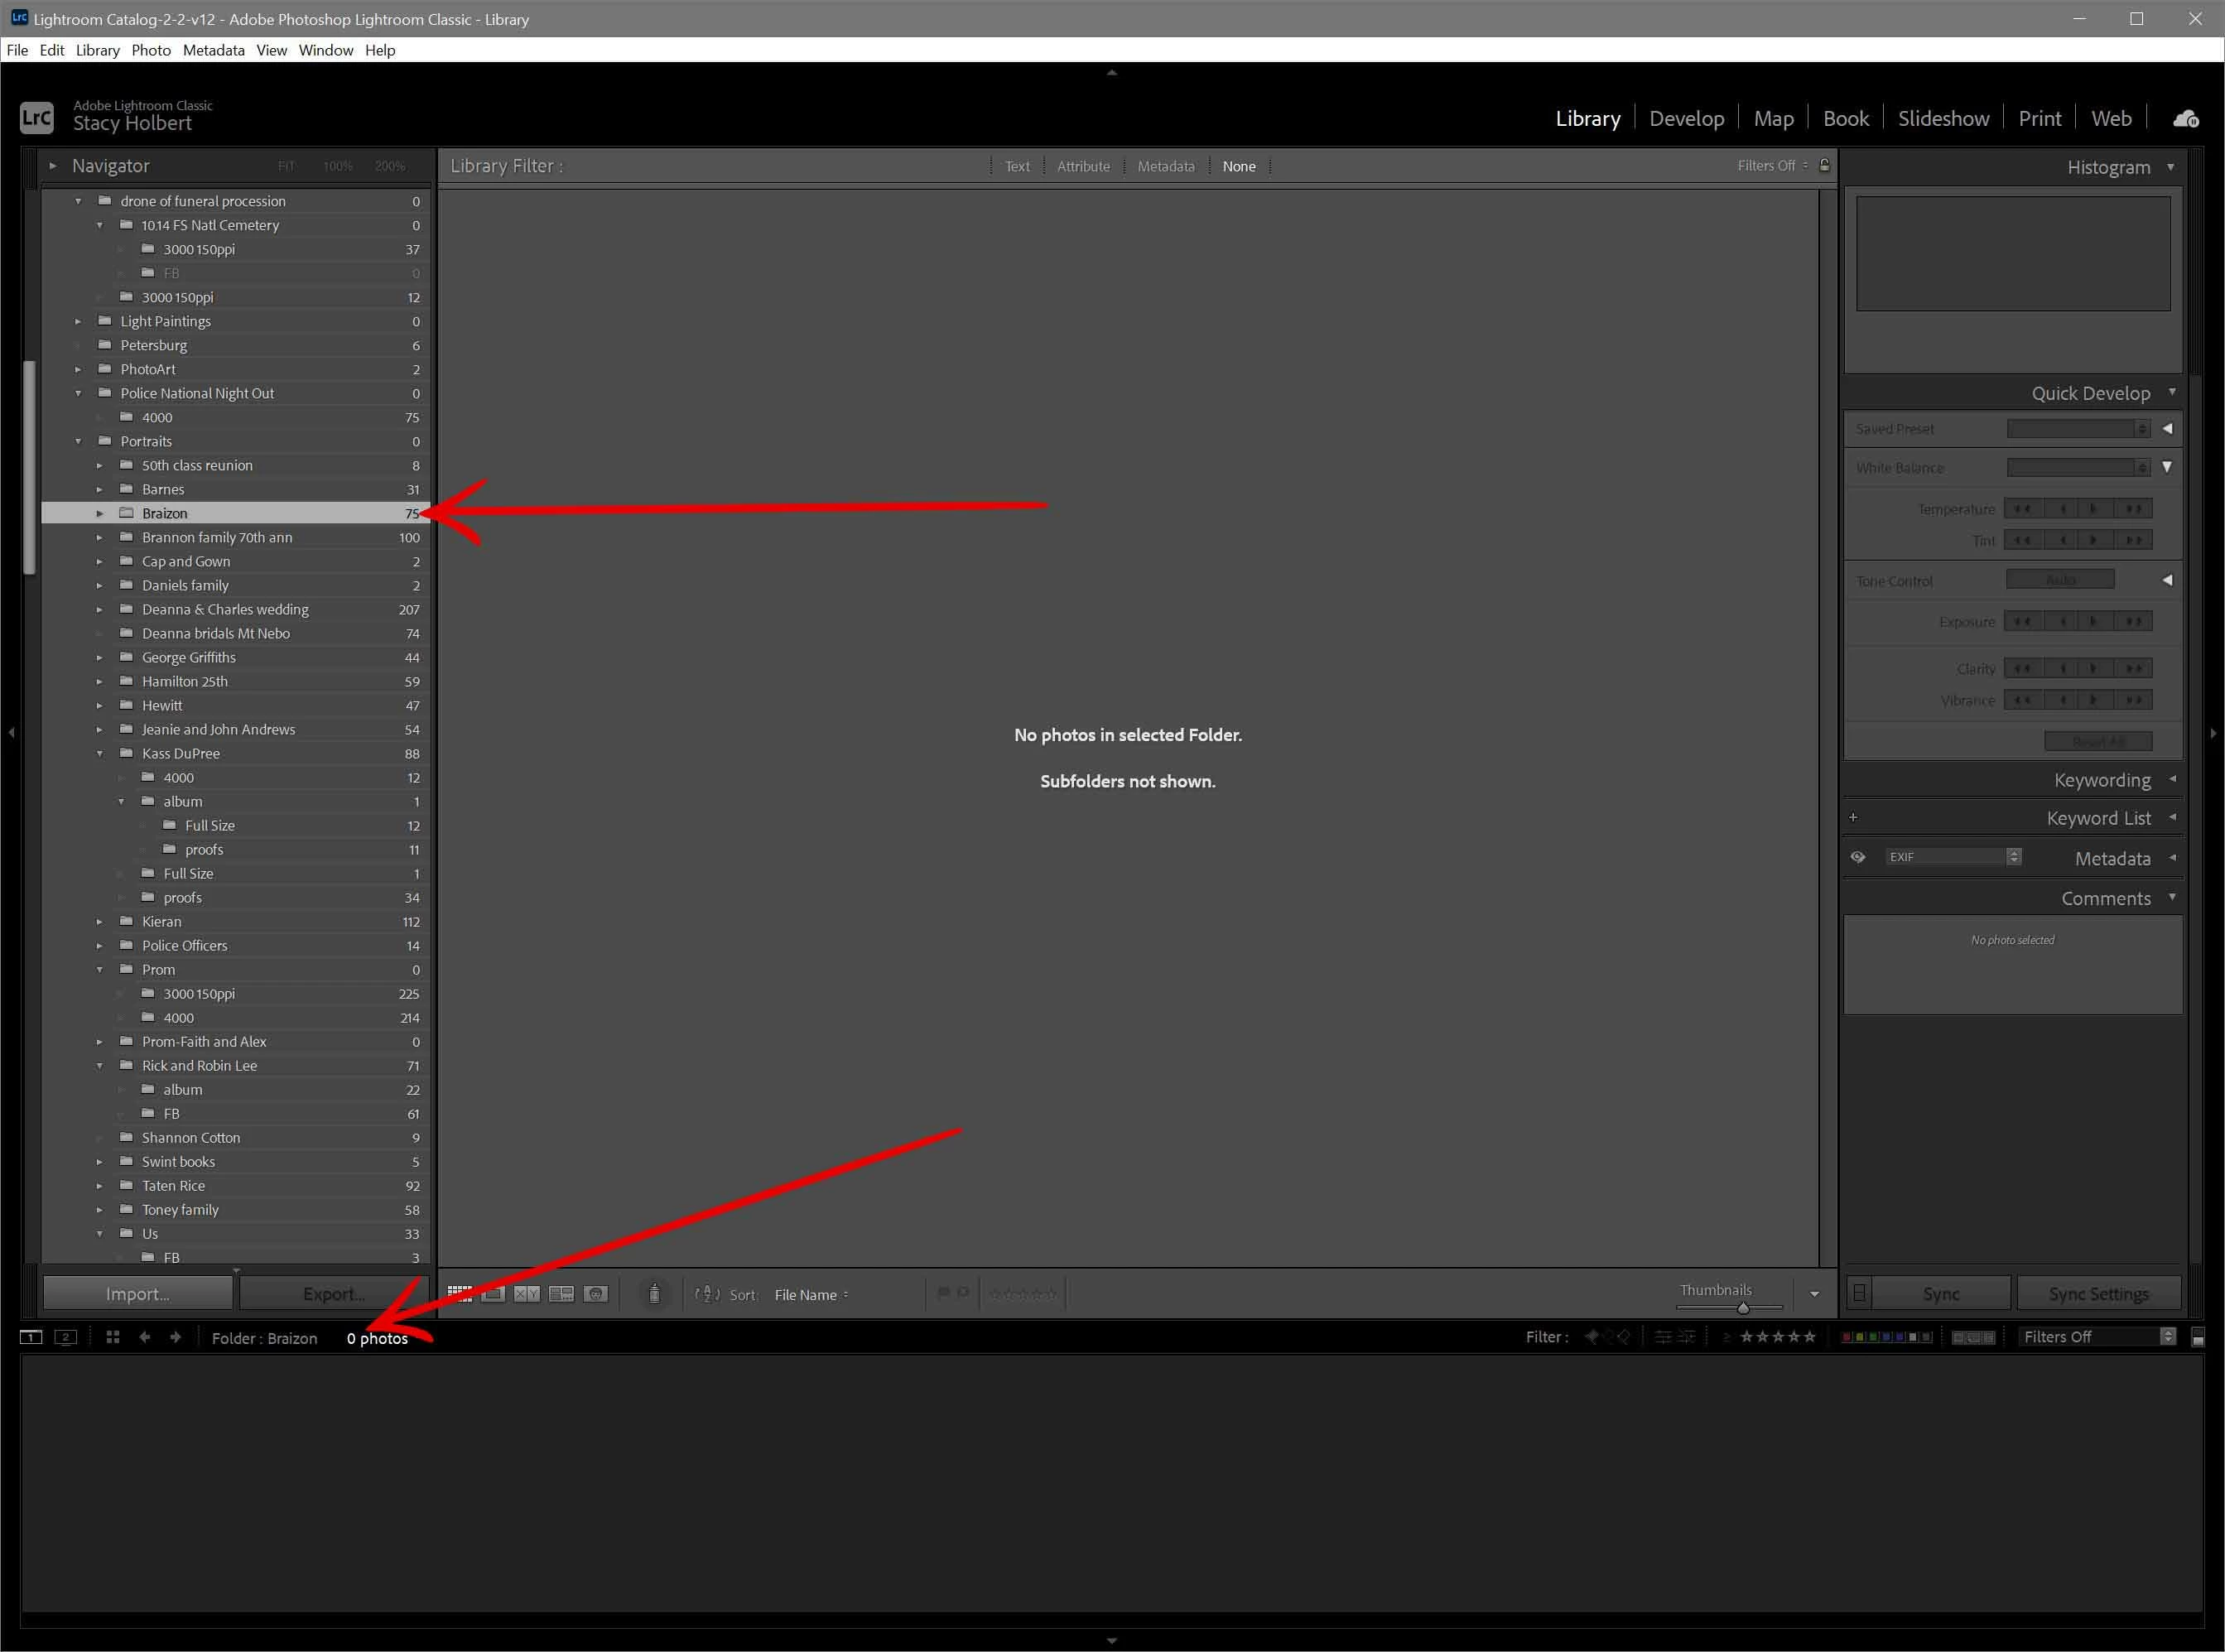Enable the Painter spray-can tool
The image size is (2225, 1652).
[x=655, y=1293]
